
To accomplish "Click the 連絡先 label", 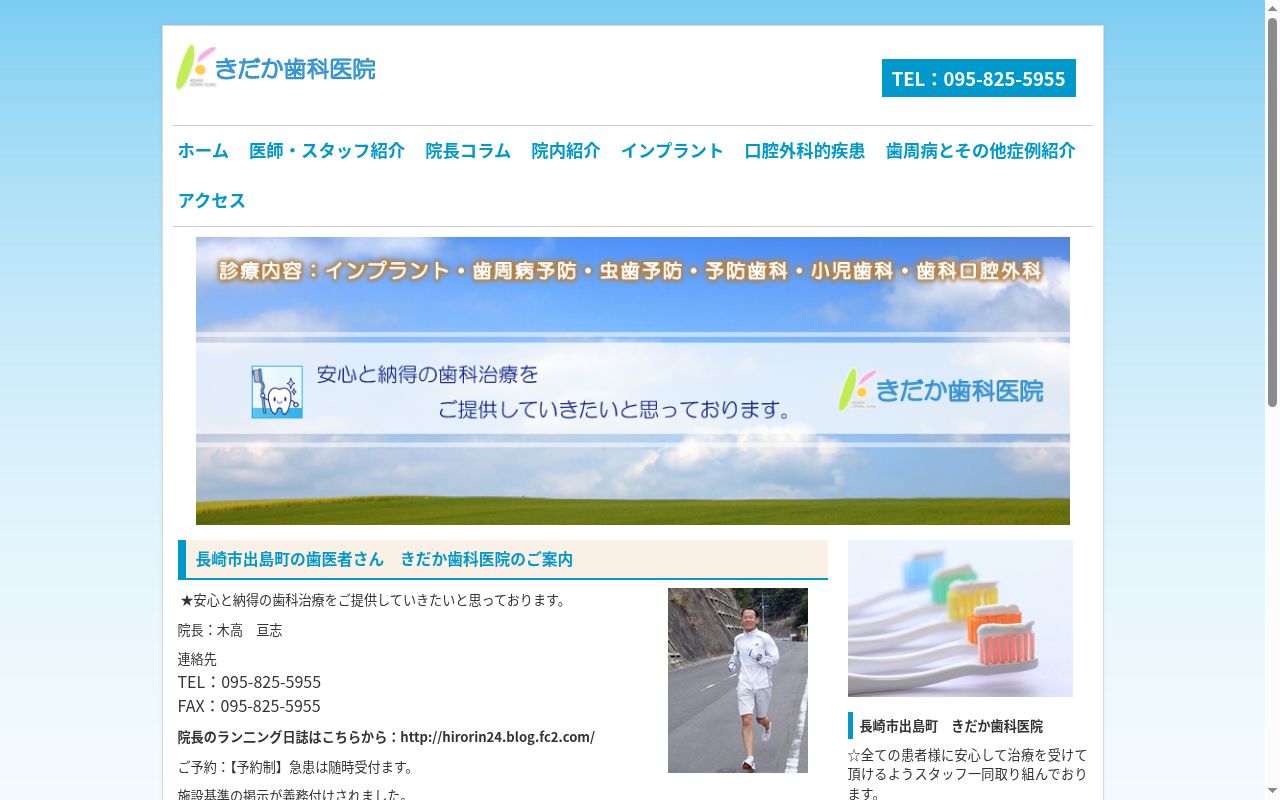I will 197,659.
